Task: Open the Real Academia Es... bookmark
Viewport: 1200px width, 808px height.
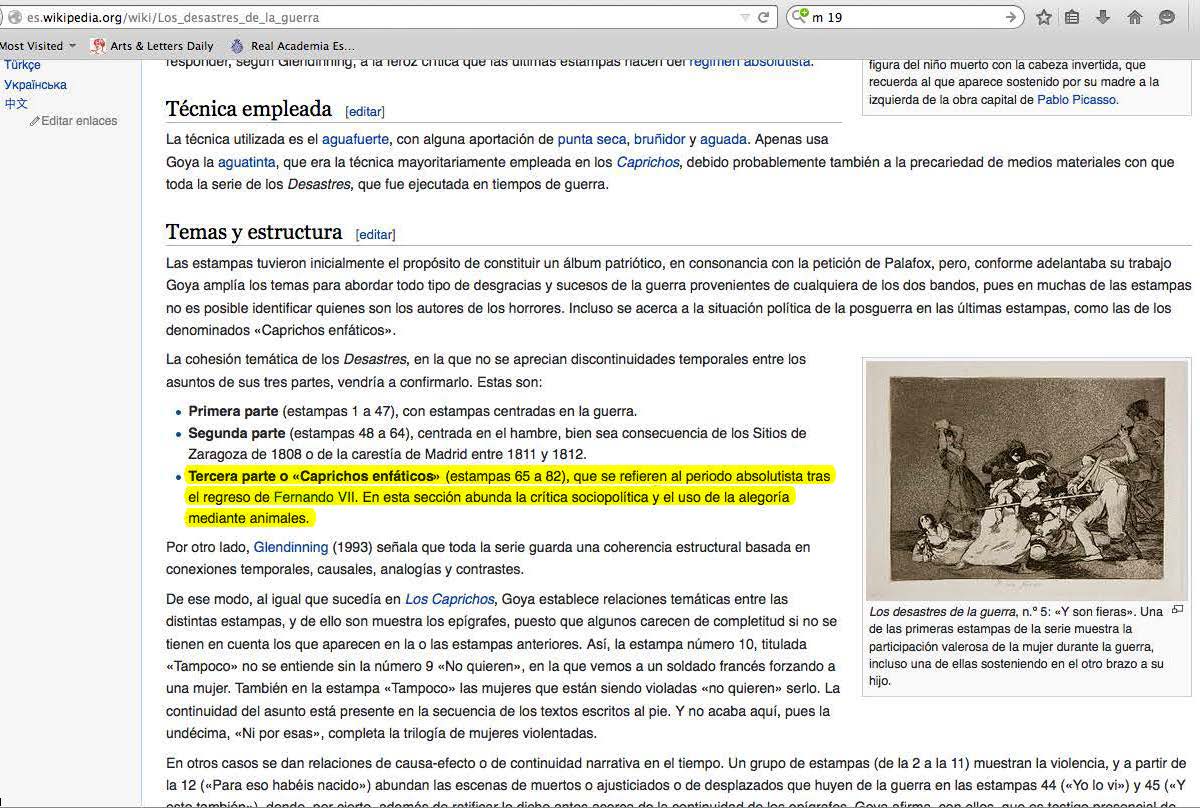Action: click(292, 45)
